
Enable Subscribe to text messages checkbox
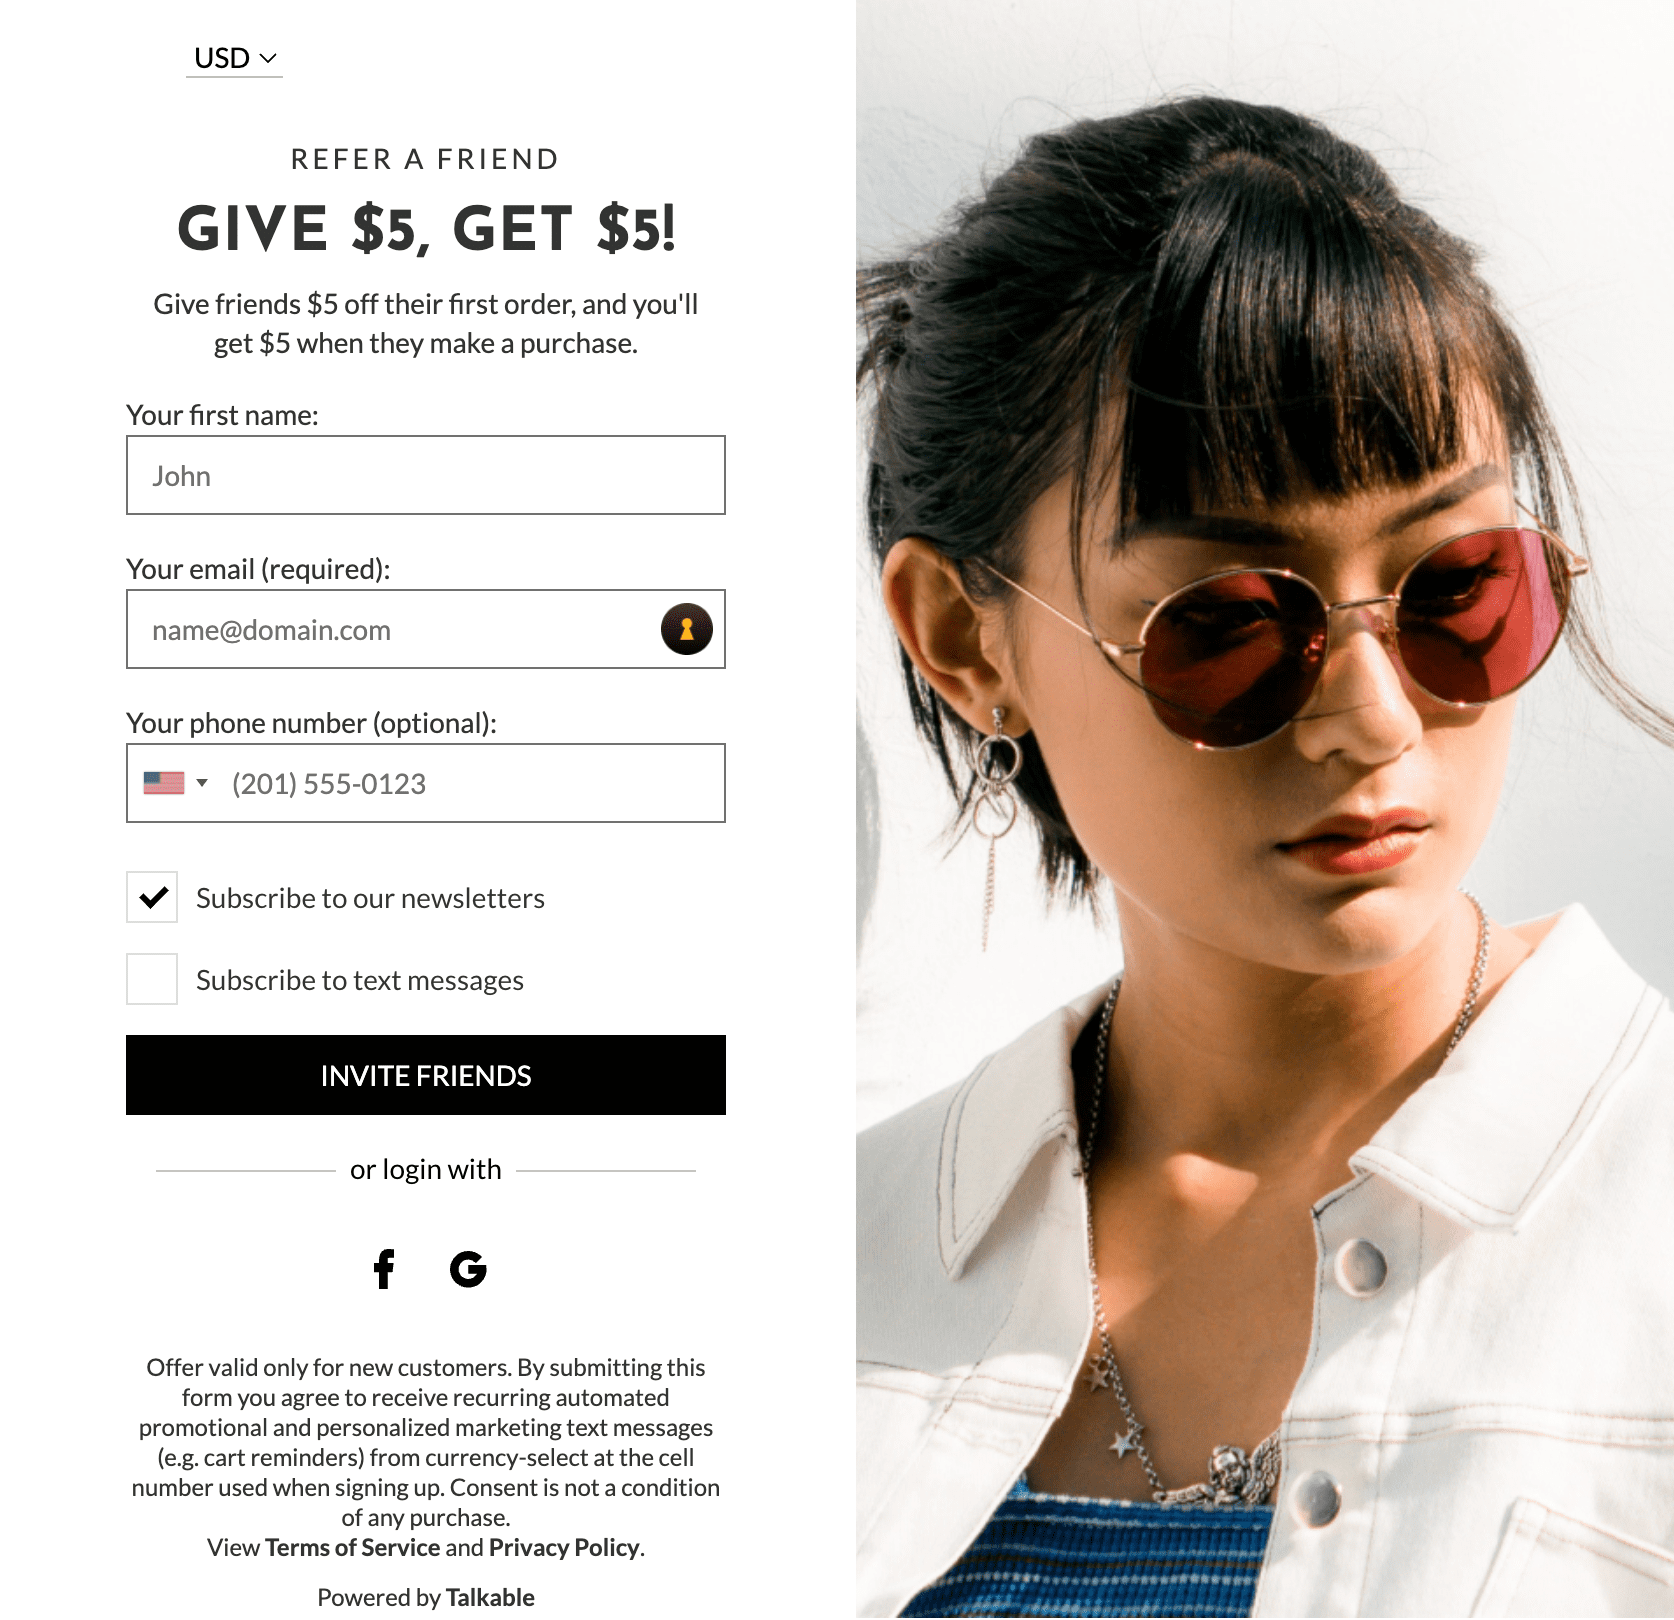pos(152,979)
